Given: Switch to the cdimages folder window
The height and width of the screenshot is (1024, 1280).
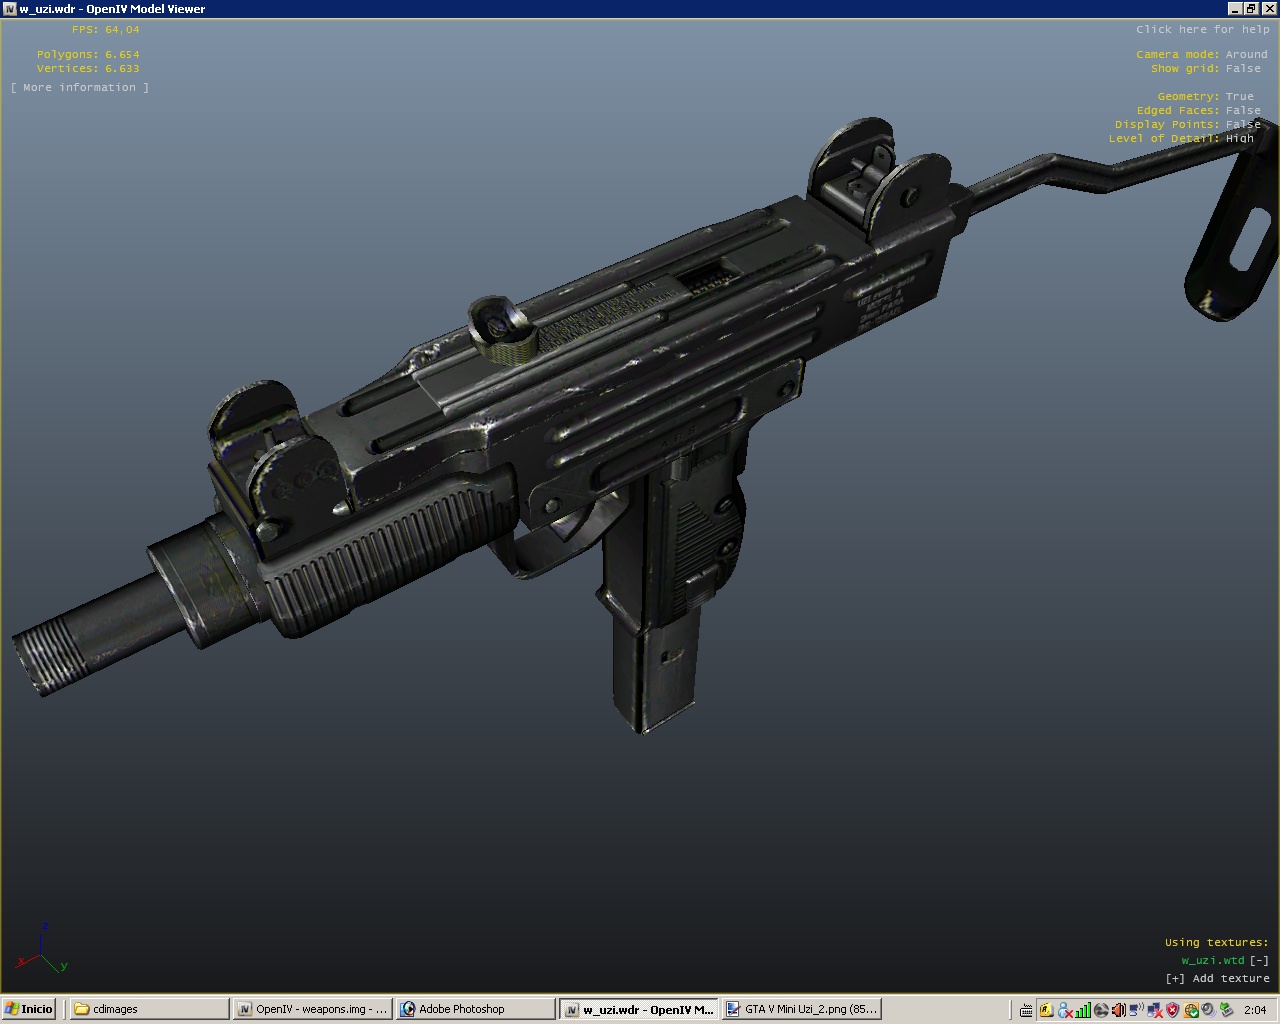Looking at the screenshot, I should point(149,1009).
